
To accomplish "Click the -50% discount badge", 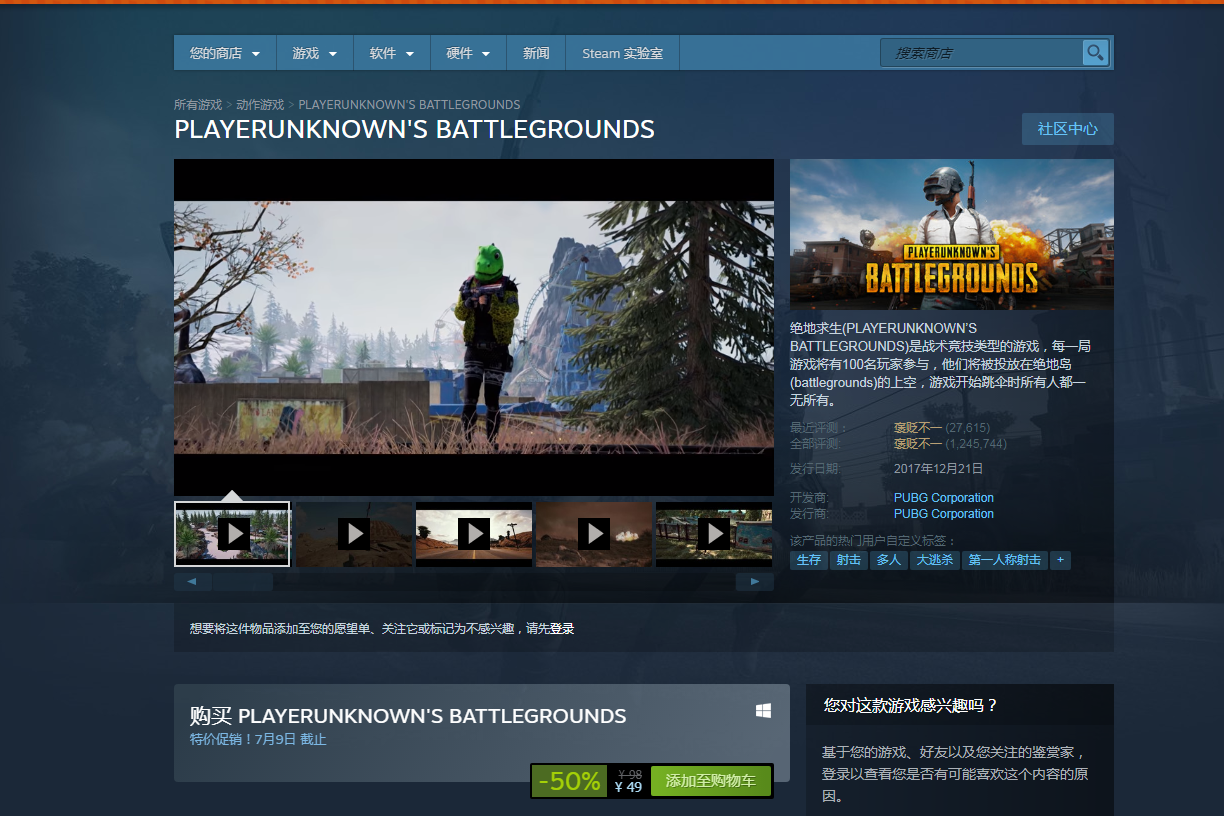I will (569, 781).
